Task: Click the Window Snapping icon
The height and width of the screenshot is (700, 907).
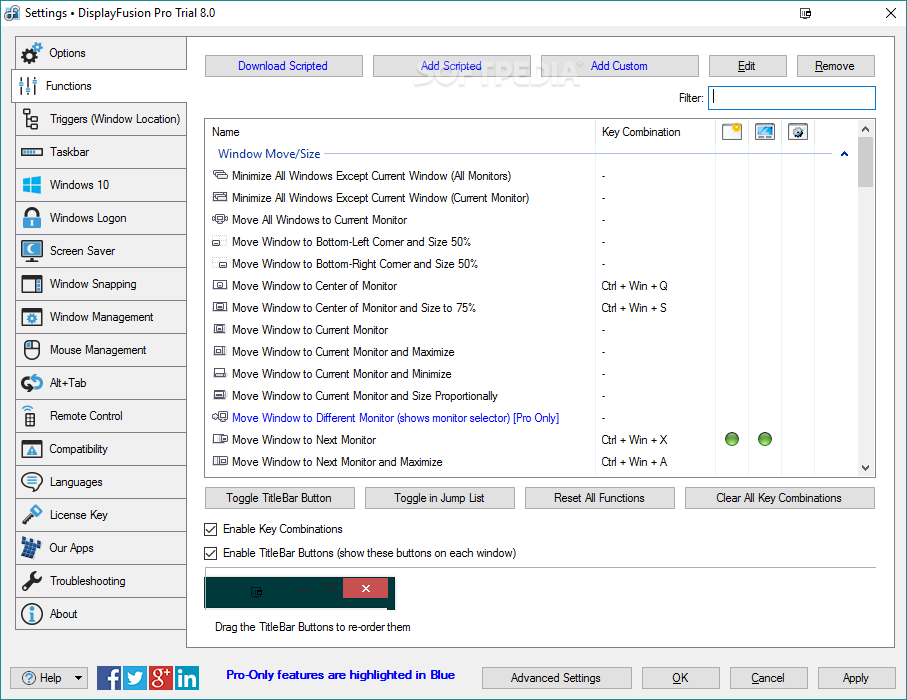Action: [32, 284]
